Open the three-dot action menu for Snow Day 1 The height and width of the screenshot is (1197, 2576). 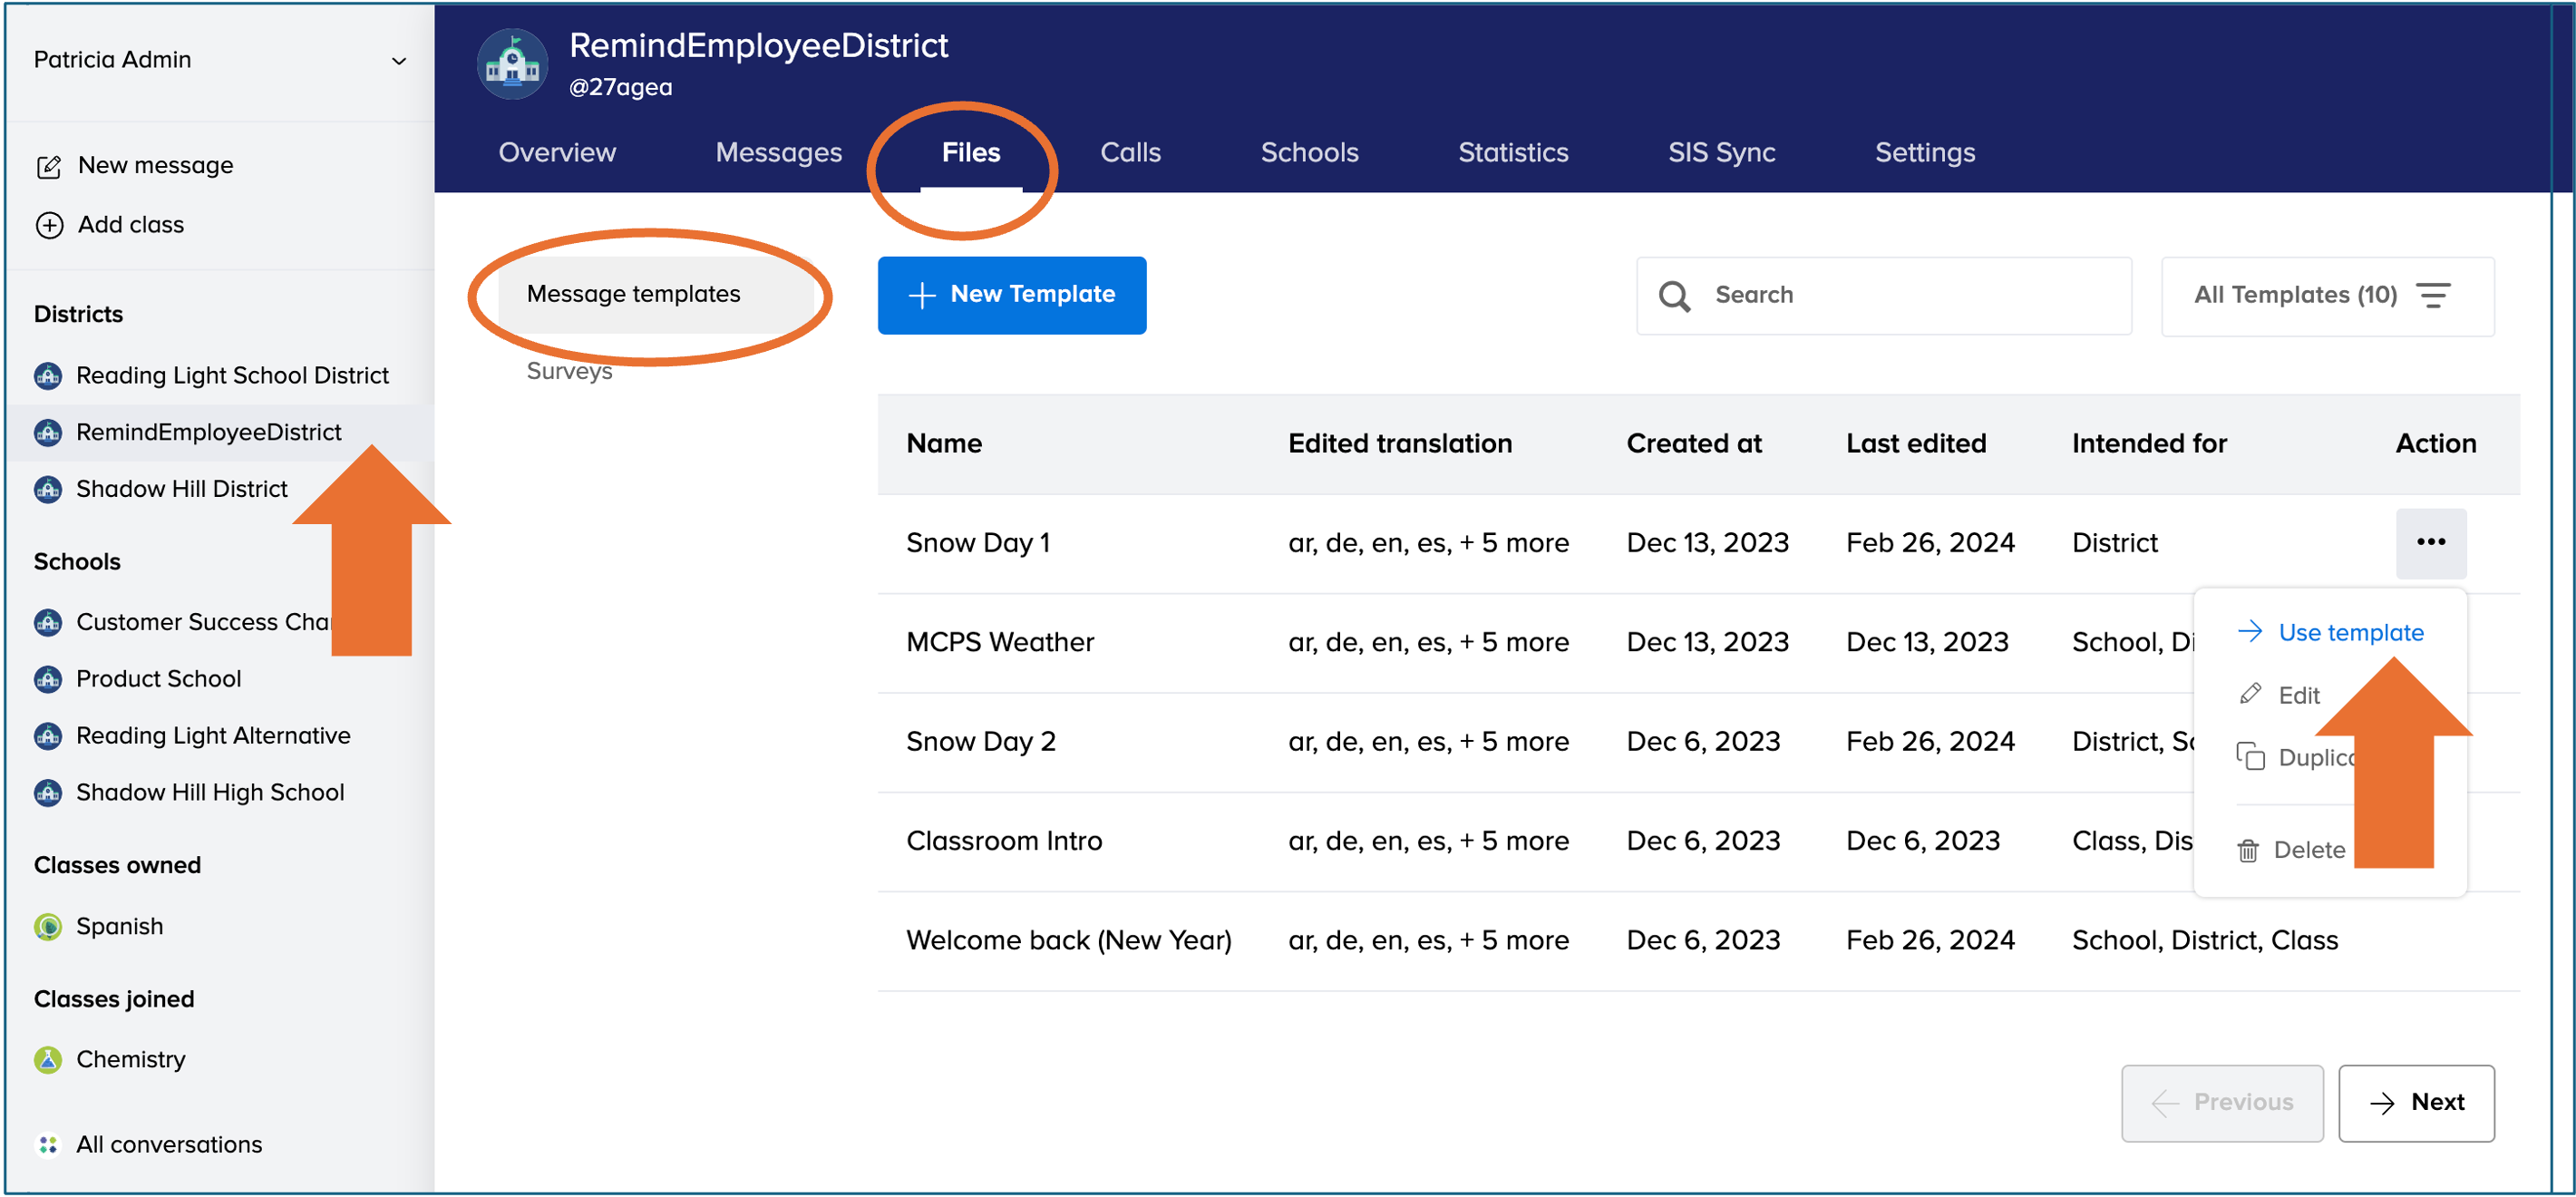pos(2430,542)
